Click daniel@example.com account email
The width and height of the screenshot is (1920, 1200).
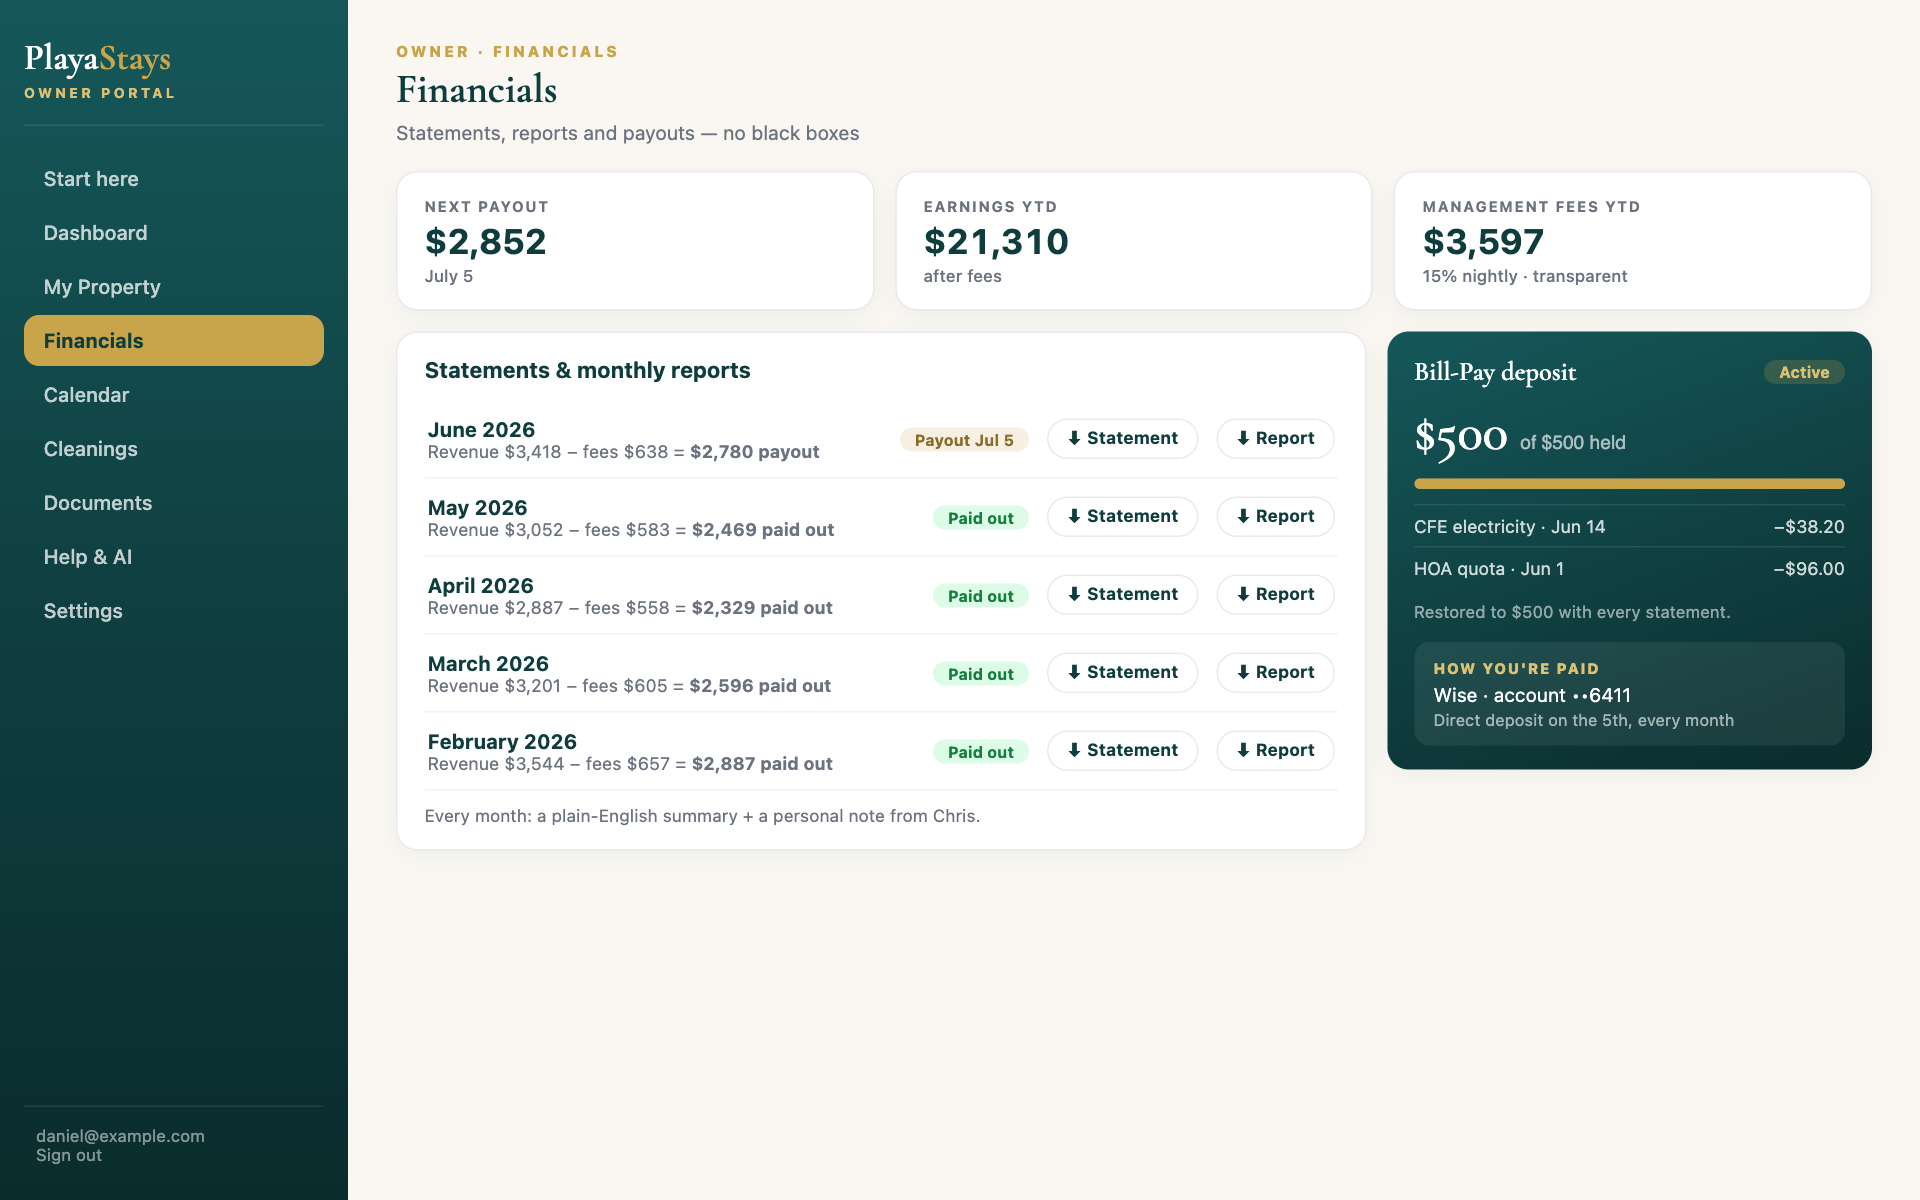tap(120, 1136)
